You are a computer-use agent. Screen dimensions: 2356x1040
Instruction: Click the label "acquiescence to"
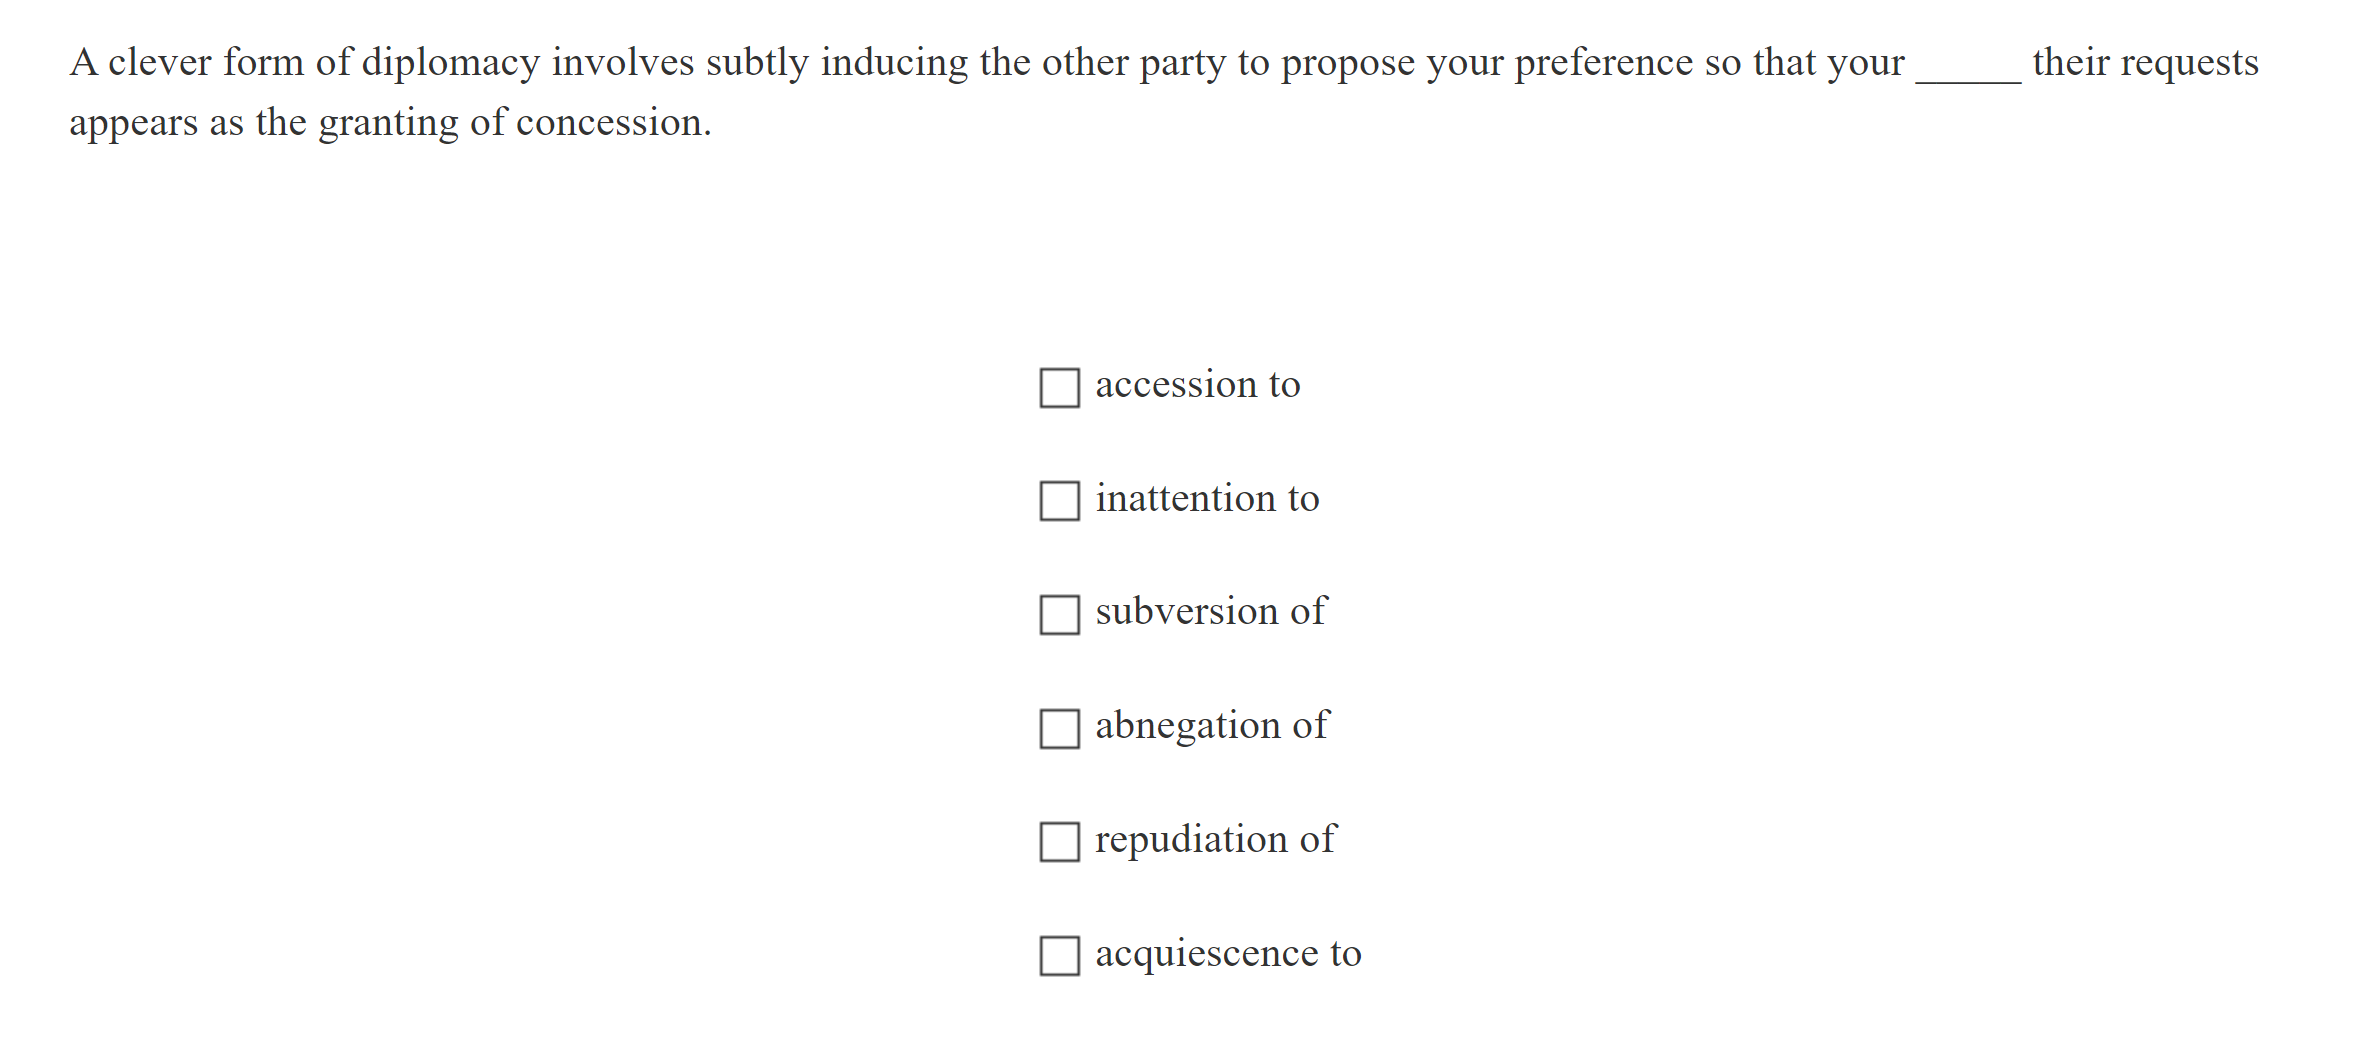coord(1228,955)
